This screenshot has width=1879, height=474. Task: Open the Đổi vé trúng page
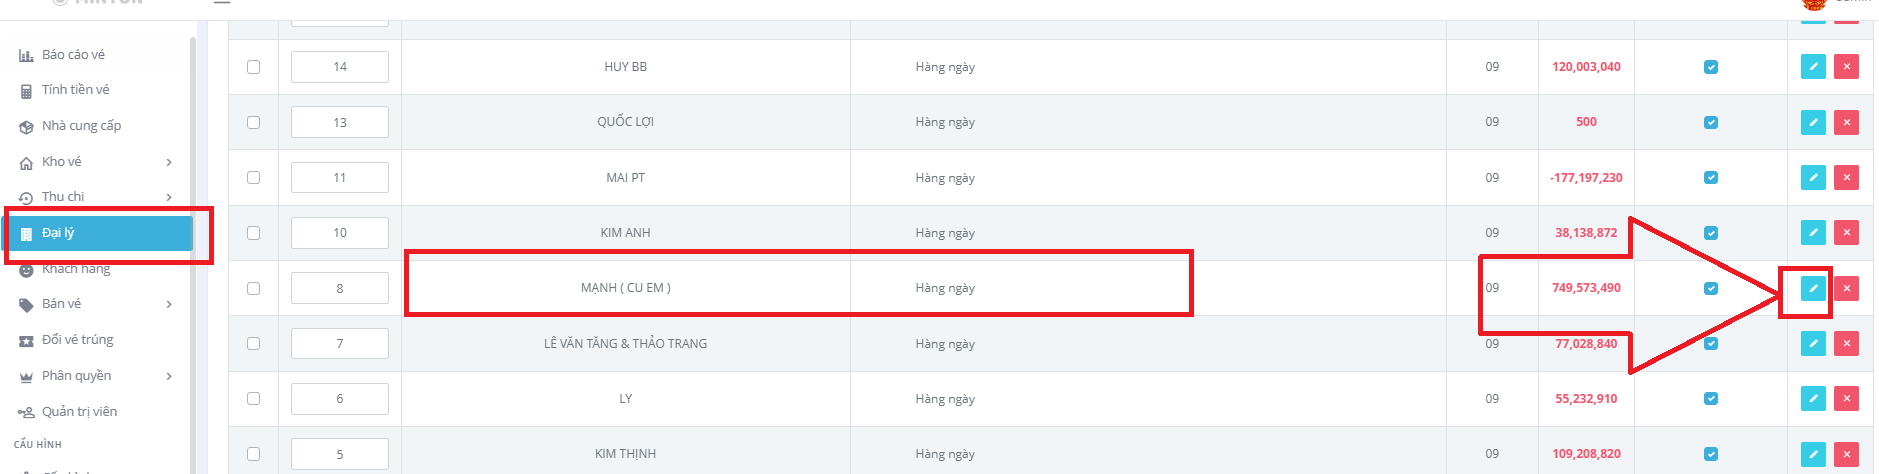pos(77,340)
